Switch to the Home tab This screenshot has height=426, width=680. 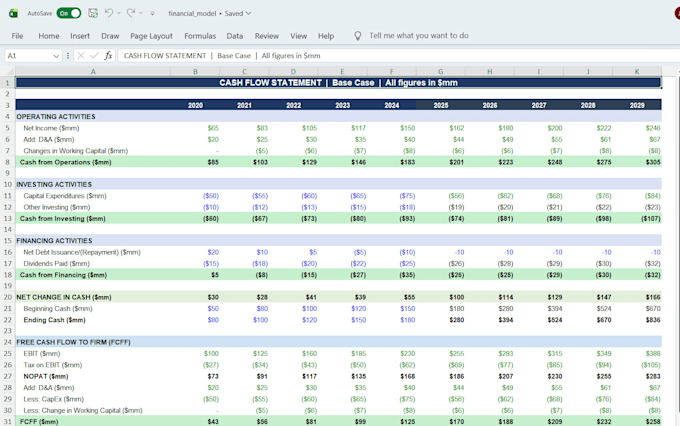(49, 36)
